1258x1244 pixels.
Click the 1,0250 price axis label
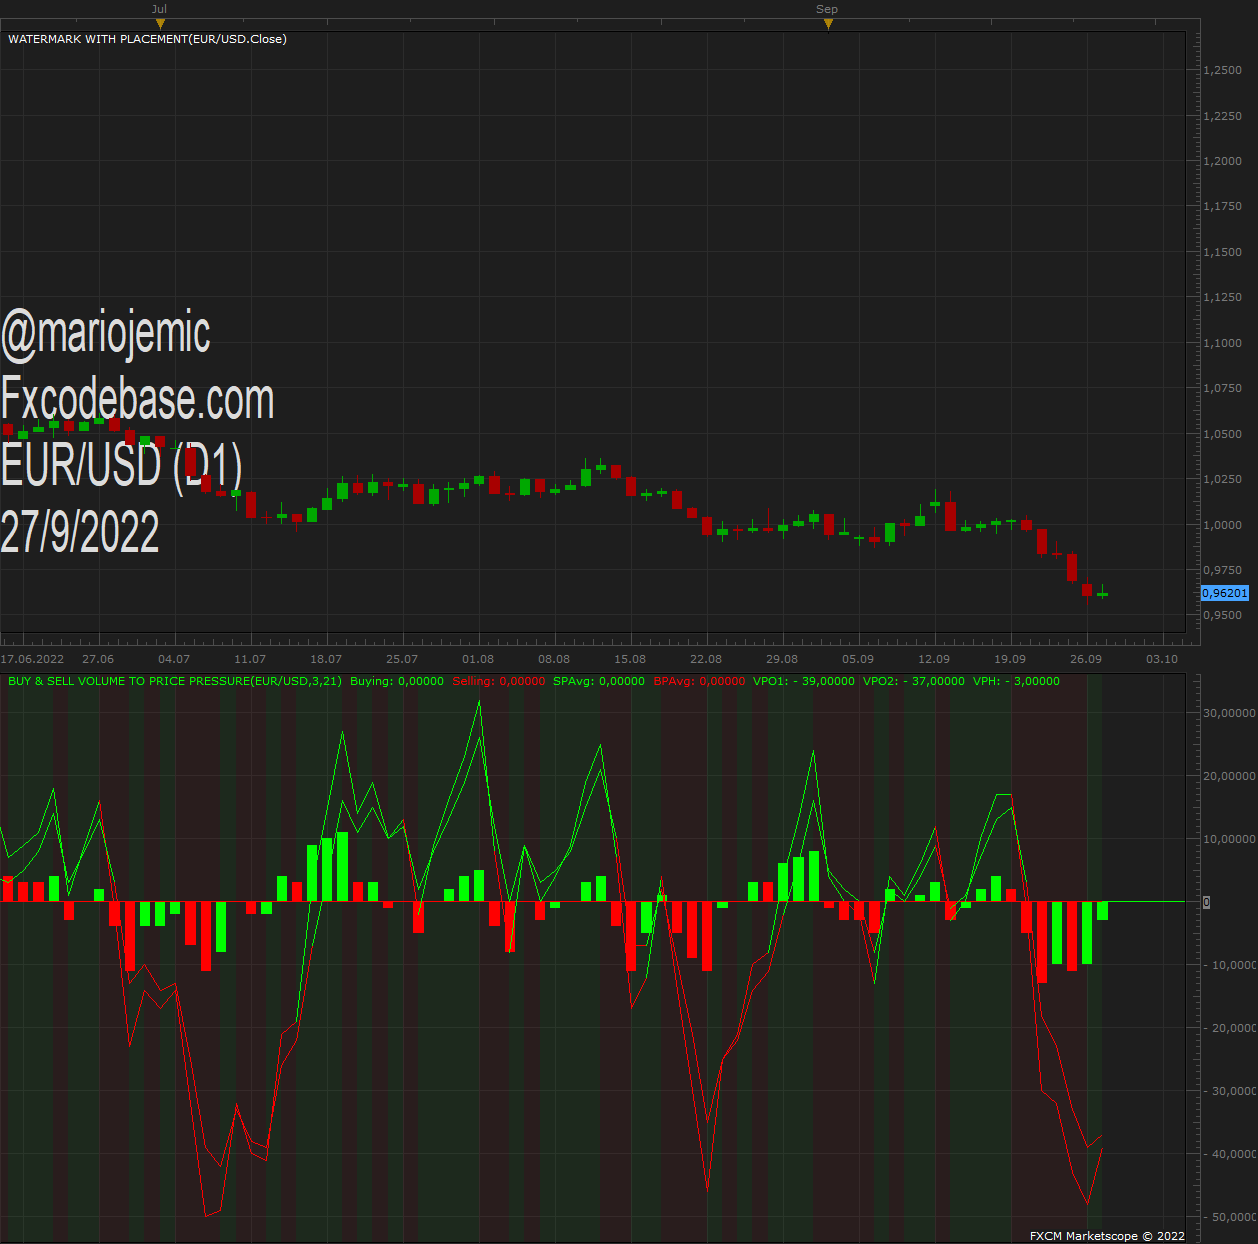[1223, 479]
